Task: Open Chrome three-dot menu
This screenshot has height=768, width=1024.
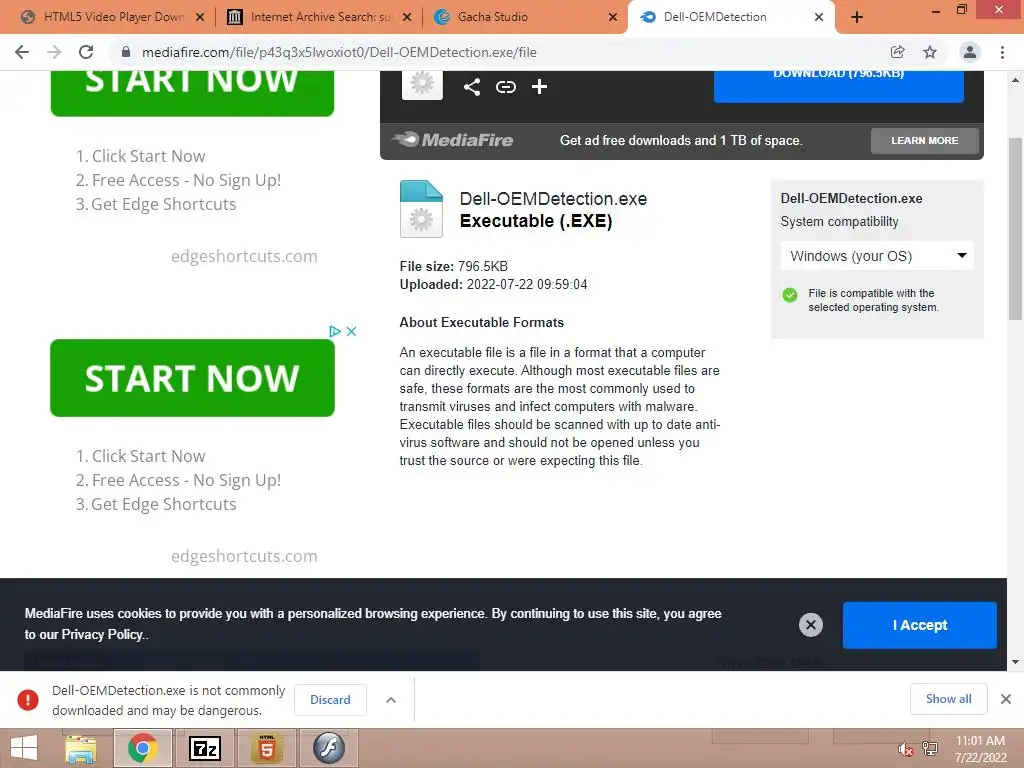Action: (x=1002, y=52)
